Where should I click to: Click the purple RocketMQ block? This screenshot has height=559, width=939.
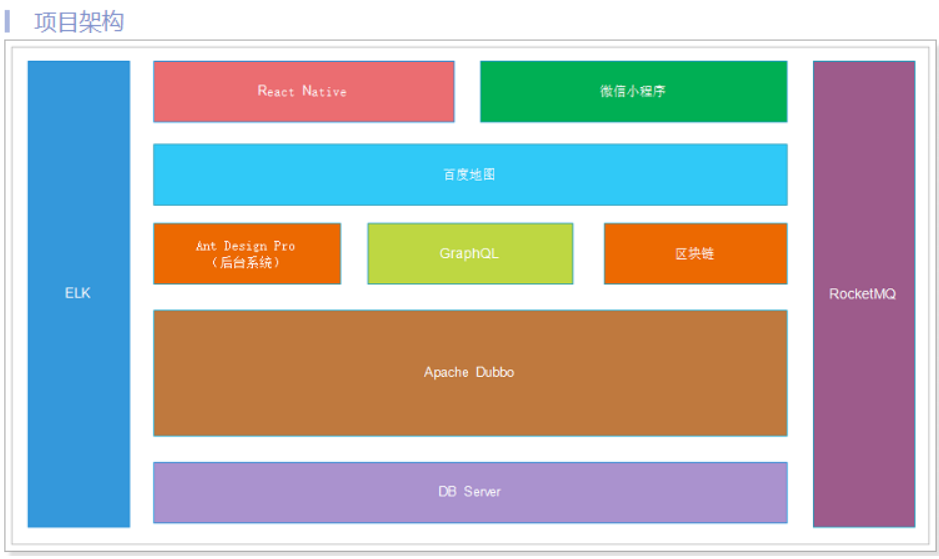(864, 294)
